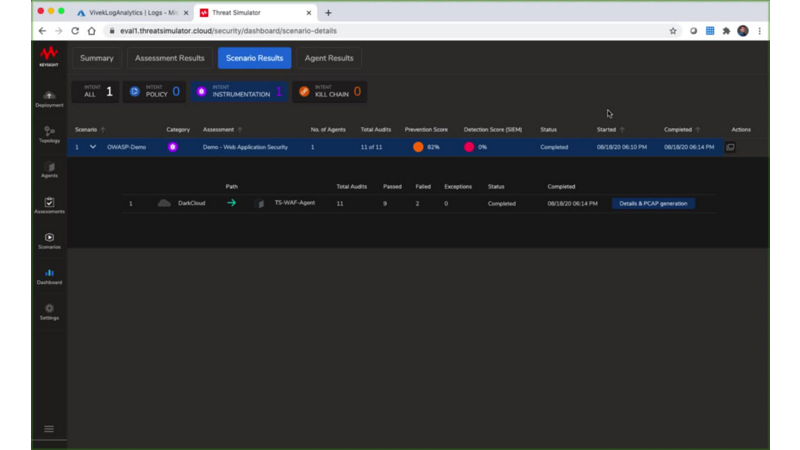Click the TS-WAF-Agent label
This screenshot has width=800, height=450.
[295, 203]
